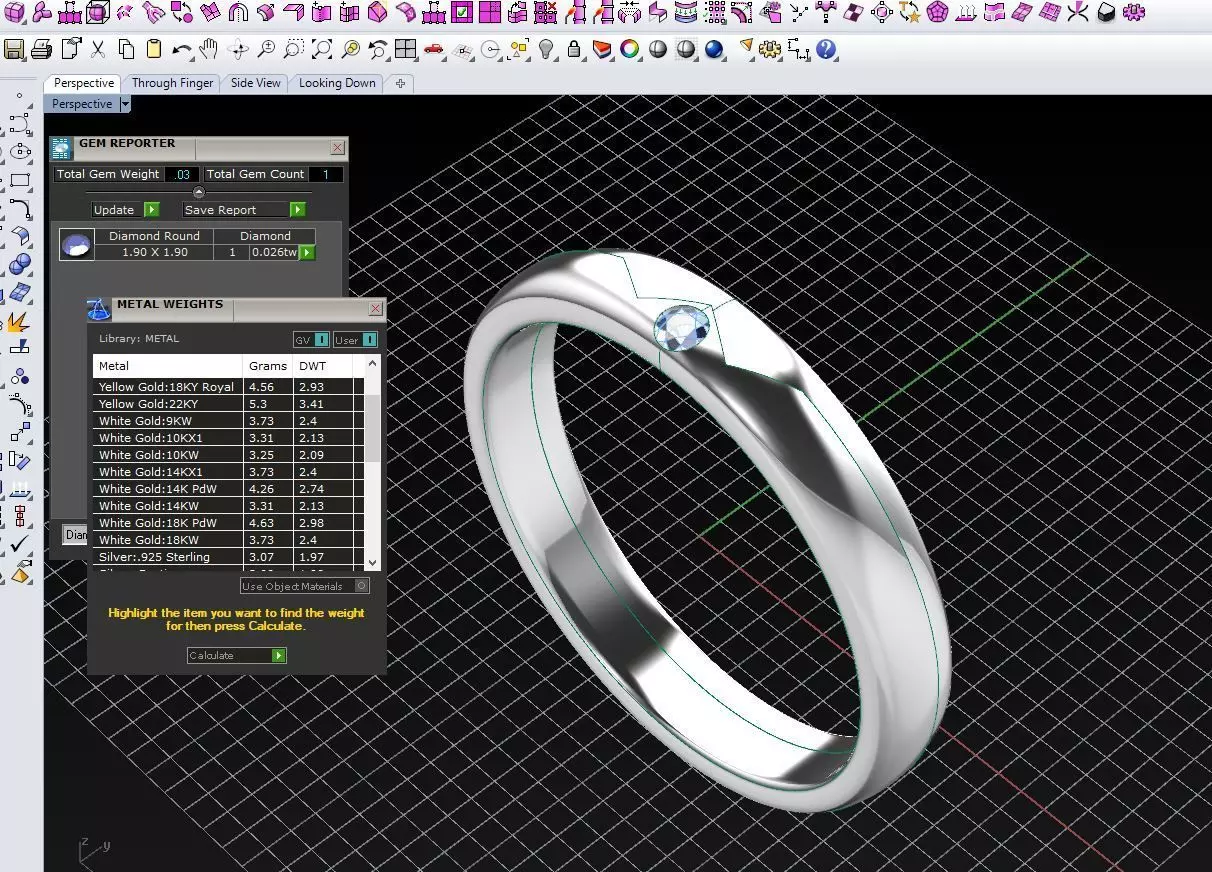Click the round diamond on the ring model
This screenshot has width=1212, height=872.
[682, 328]
